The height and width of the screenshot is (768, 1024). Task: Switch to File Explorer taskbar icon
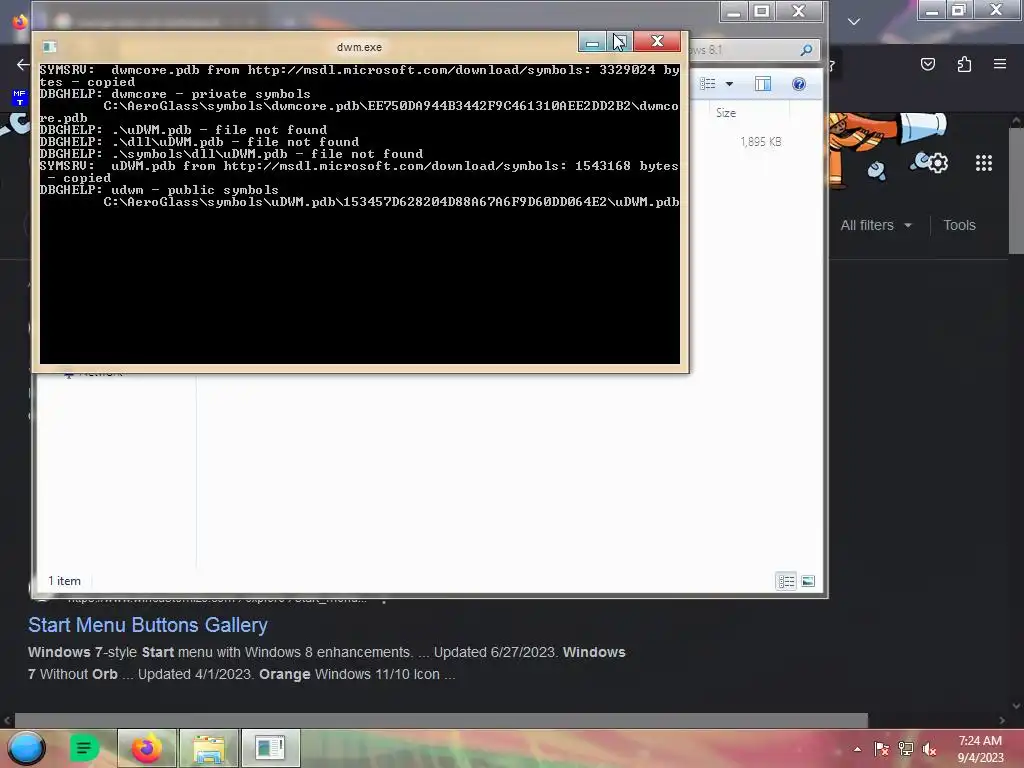[209, 748]
